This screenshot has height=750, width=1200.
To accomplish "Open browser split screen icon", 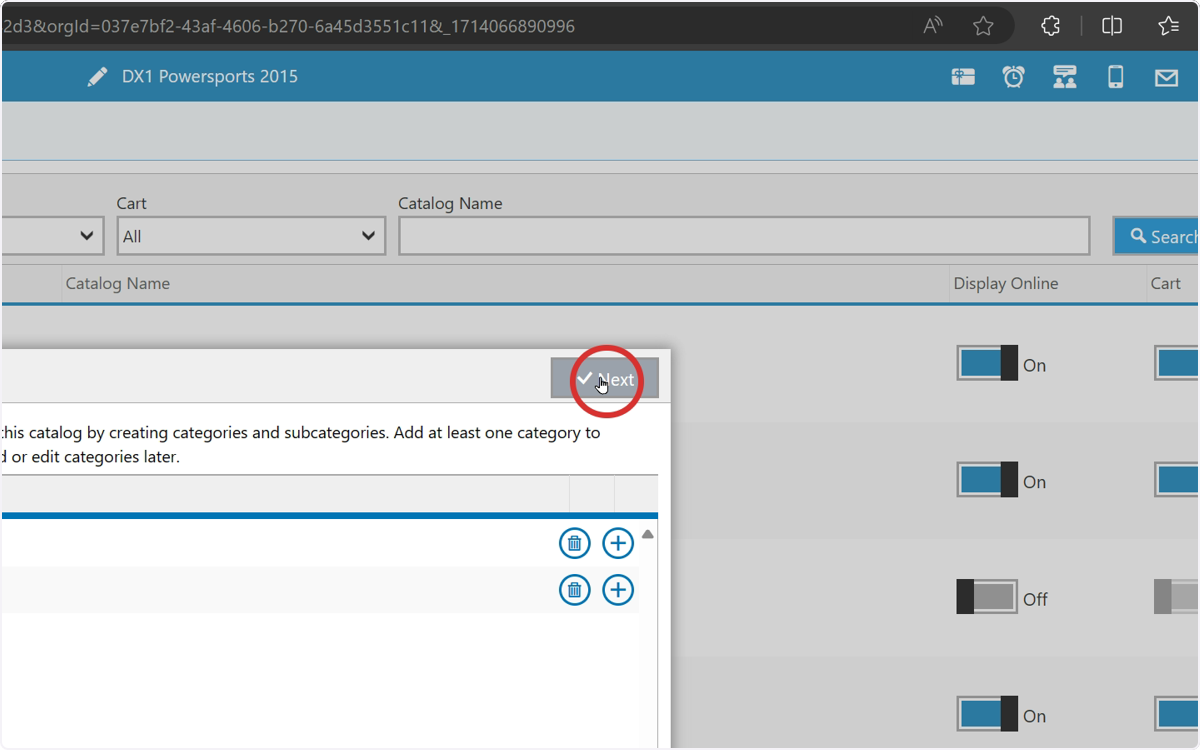I will tap(1112, 26).
